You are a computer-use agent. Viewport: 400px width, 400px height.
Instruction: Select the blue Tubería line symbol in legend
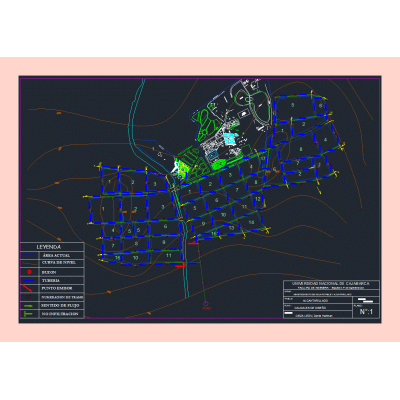coord(29,280)
